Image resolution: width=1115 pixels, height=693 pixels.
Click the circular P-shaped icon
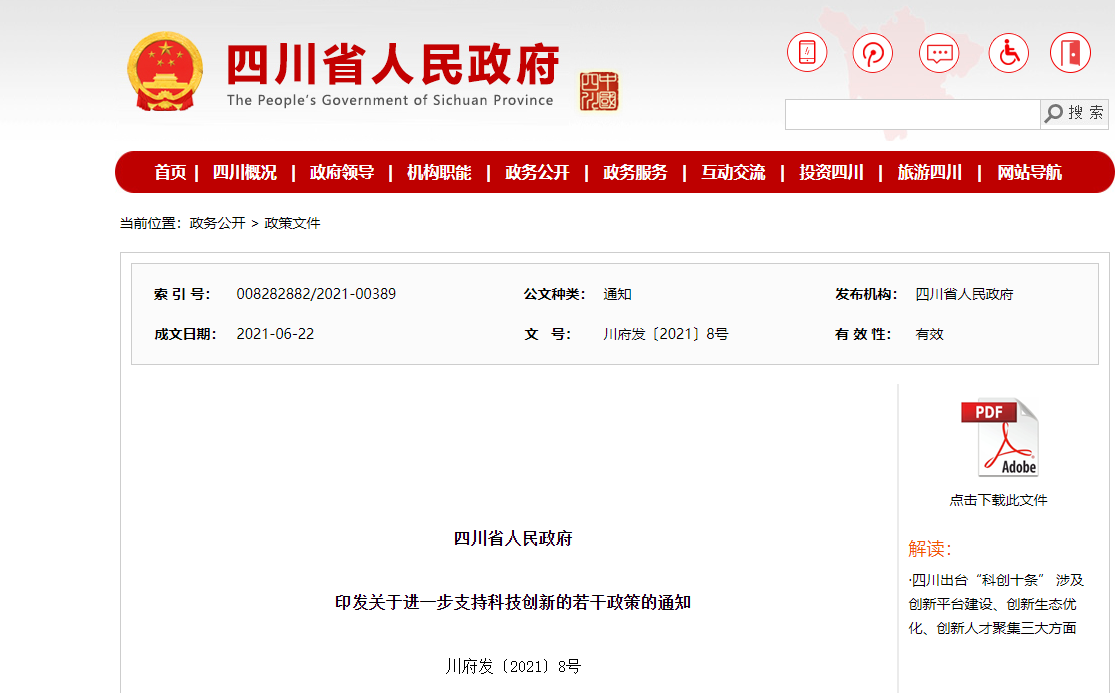pos(872,52)
